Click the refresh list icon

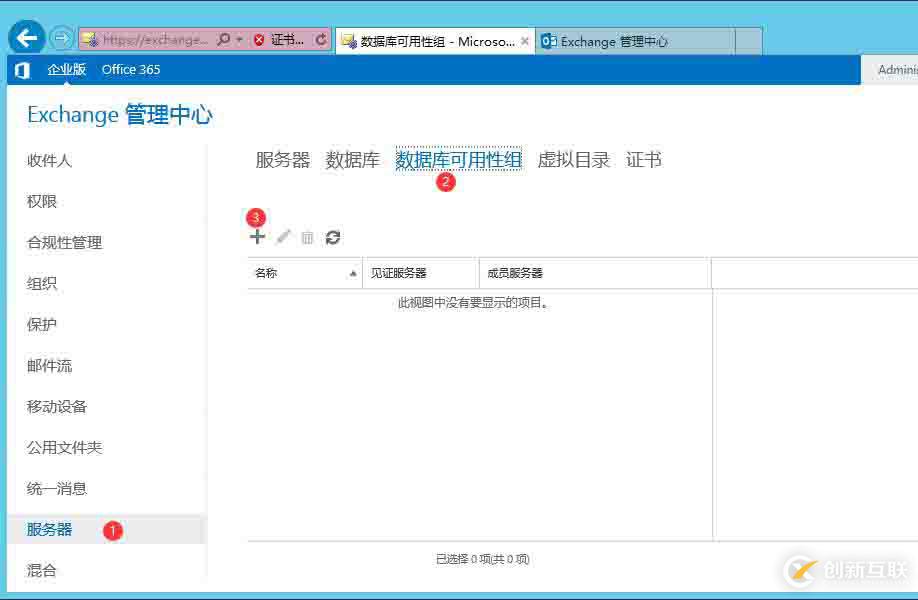[x=333, y=237]
